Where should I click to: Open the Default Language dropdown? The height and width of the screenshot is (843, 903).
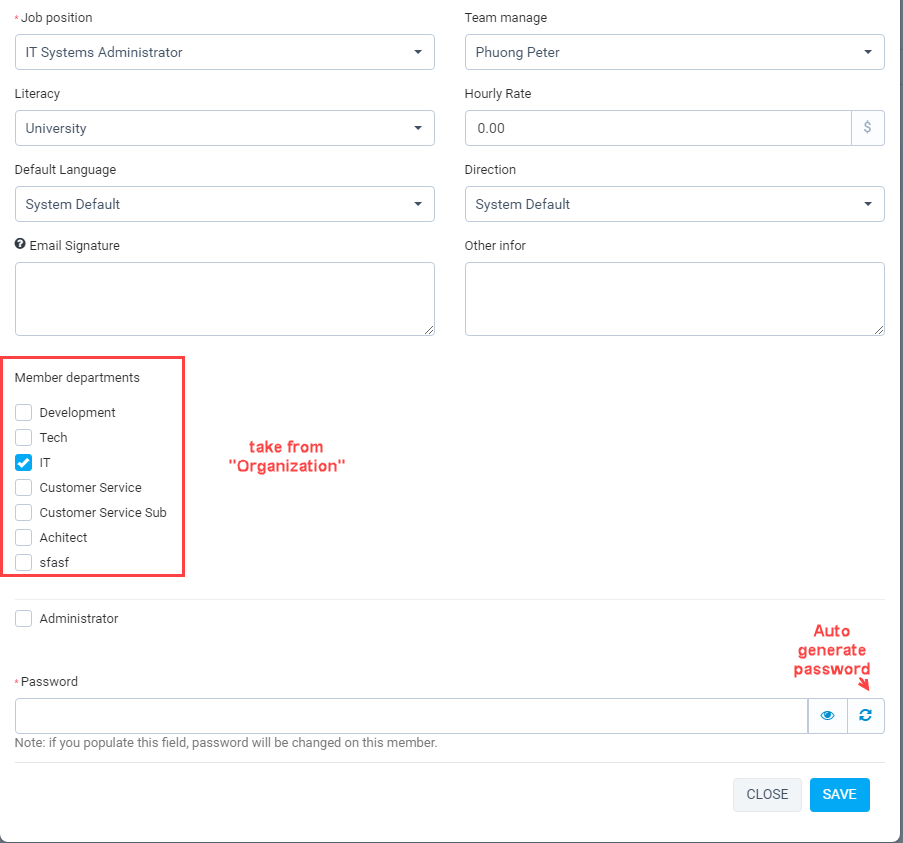[x=225, y=204]
